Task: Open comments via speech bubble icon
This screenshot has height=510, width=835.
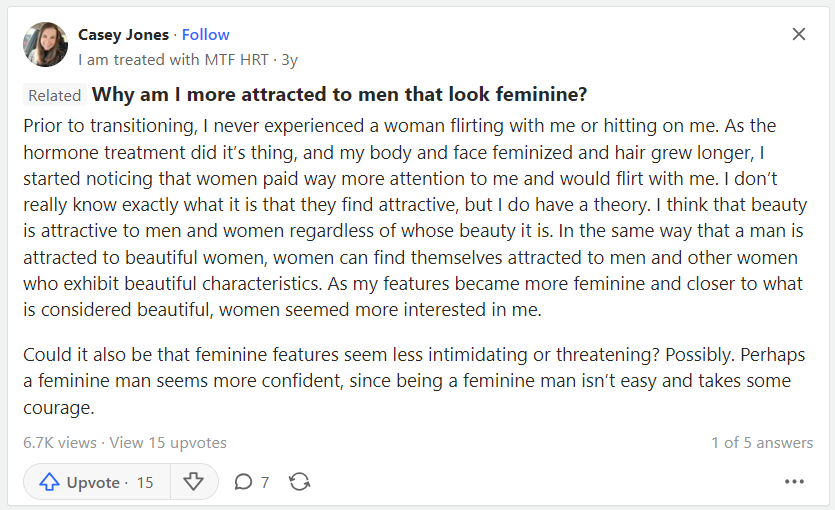Action: tap(242, 482)
